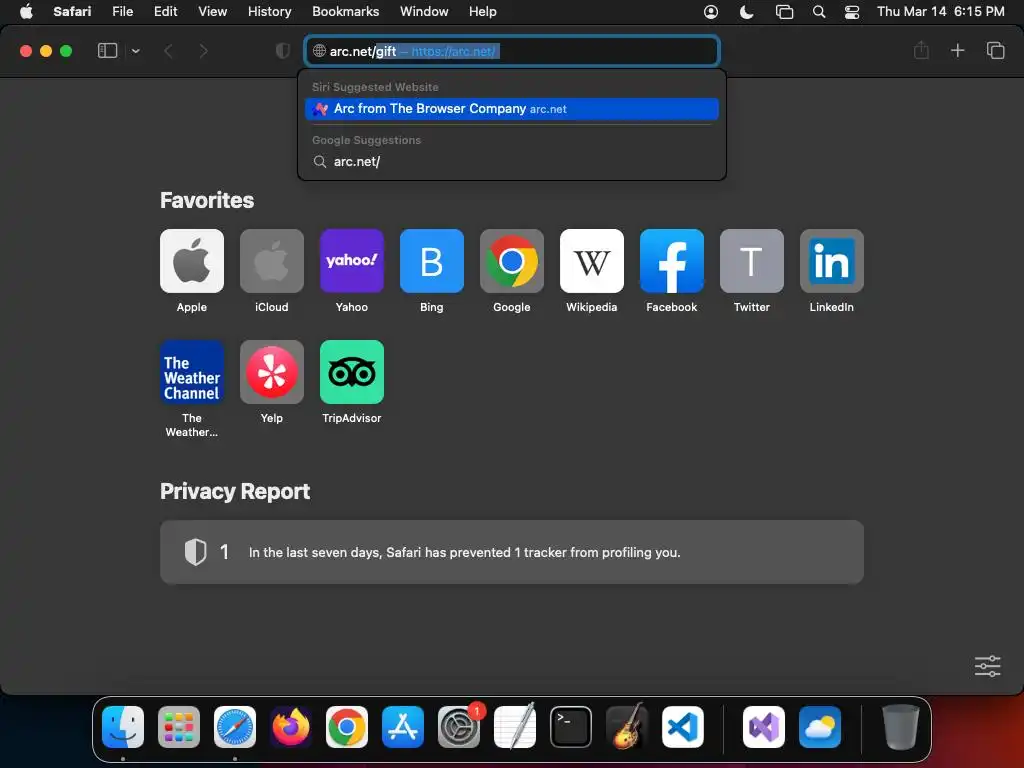The height and width of the screenshot is (768, 1024).
Task: Open the Wikipedia favorite tile
Action: click(x=592, y=261)
